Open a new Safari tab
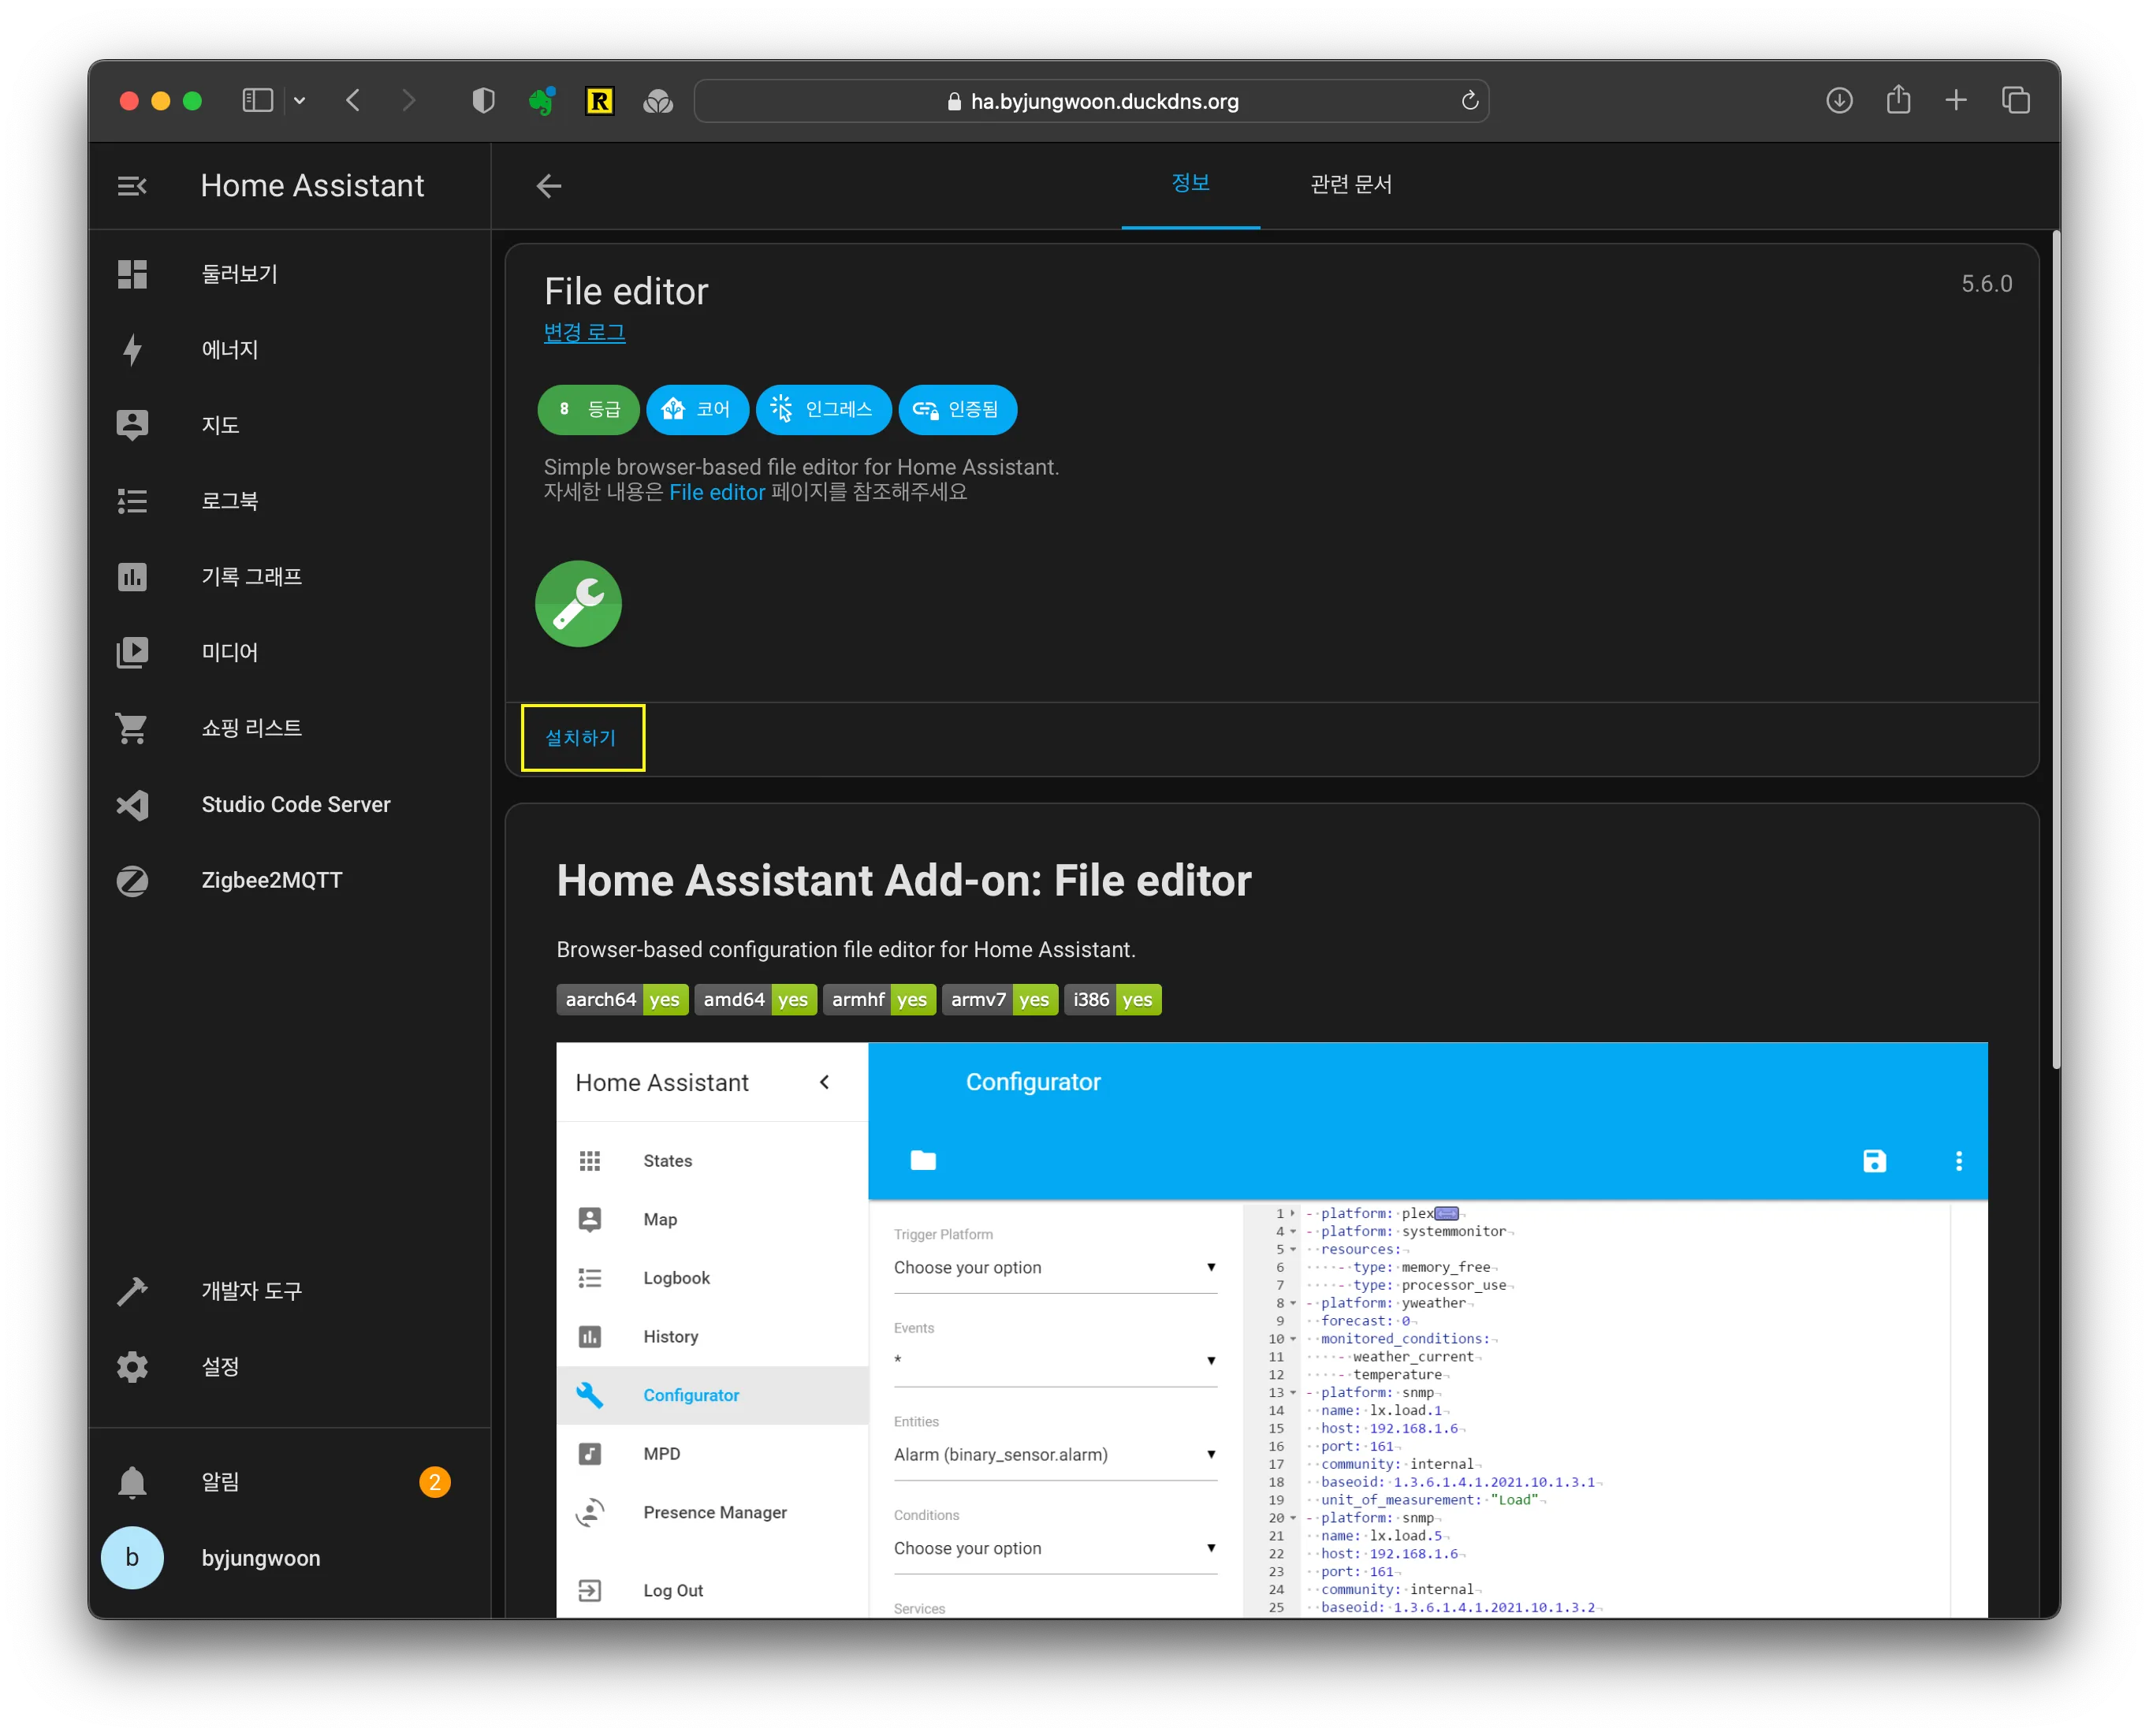Screen dimensions: 2149x1736 1956,100
